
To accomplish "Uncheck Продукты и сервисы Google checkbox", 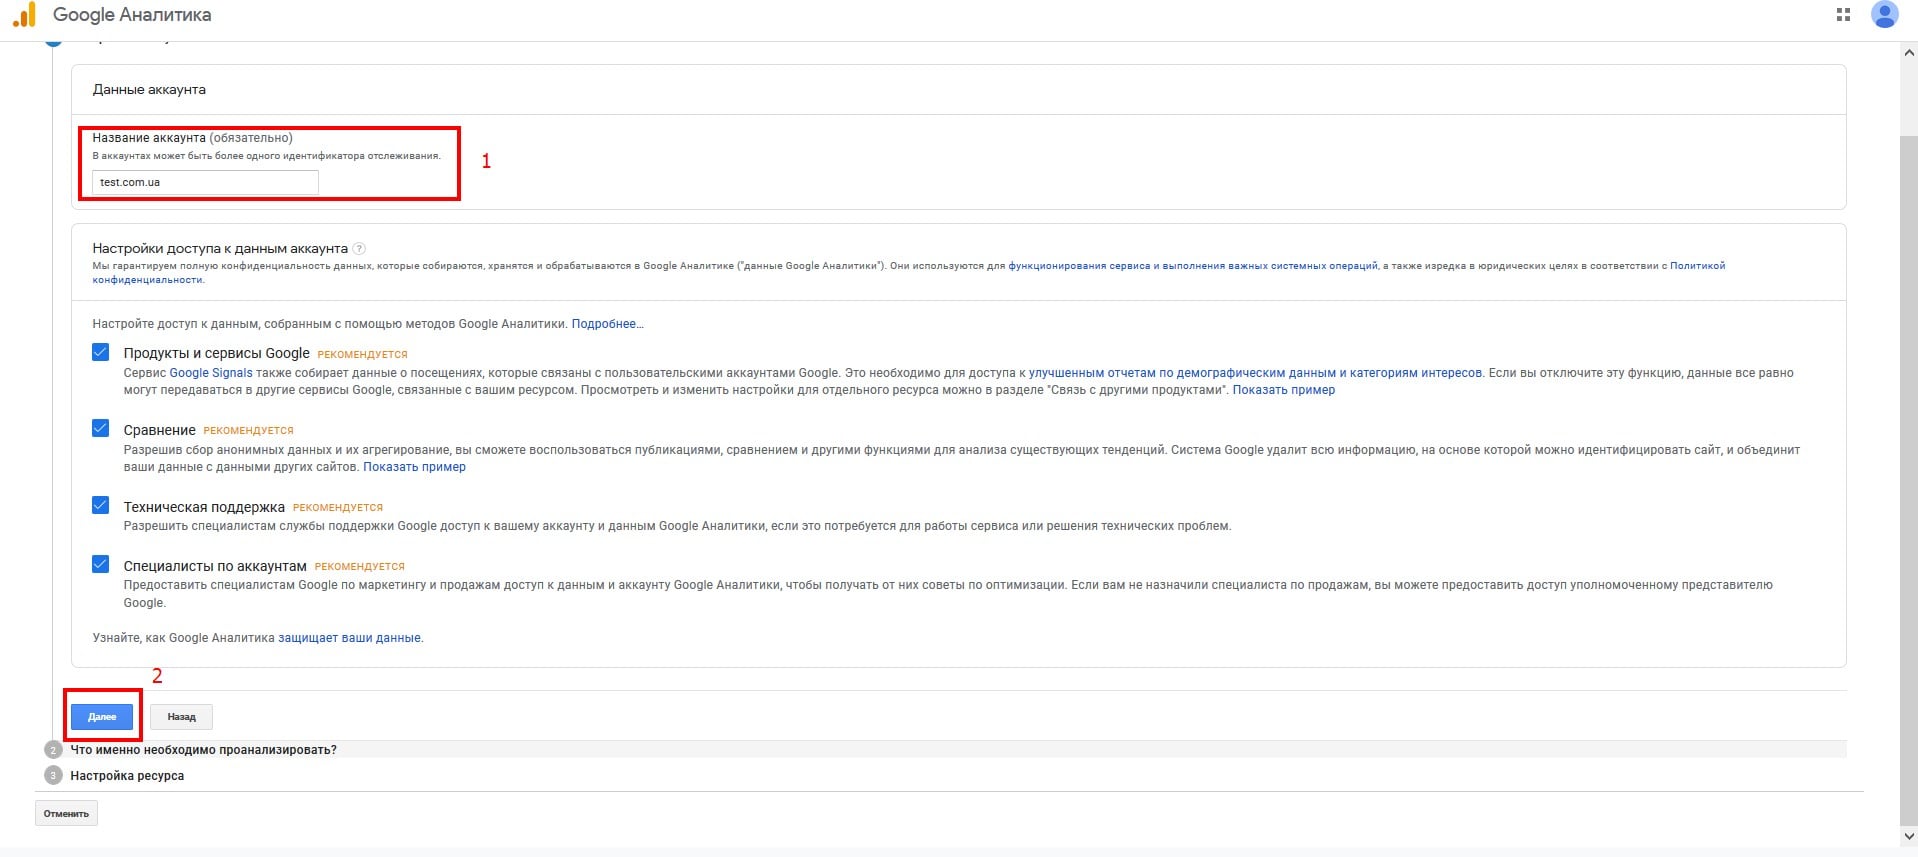I will point(101,352).
